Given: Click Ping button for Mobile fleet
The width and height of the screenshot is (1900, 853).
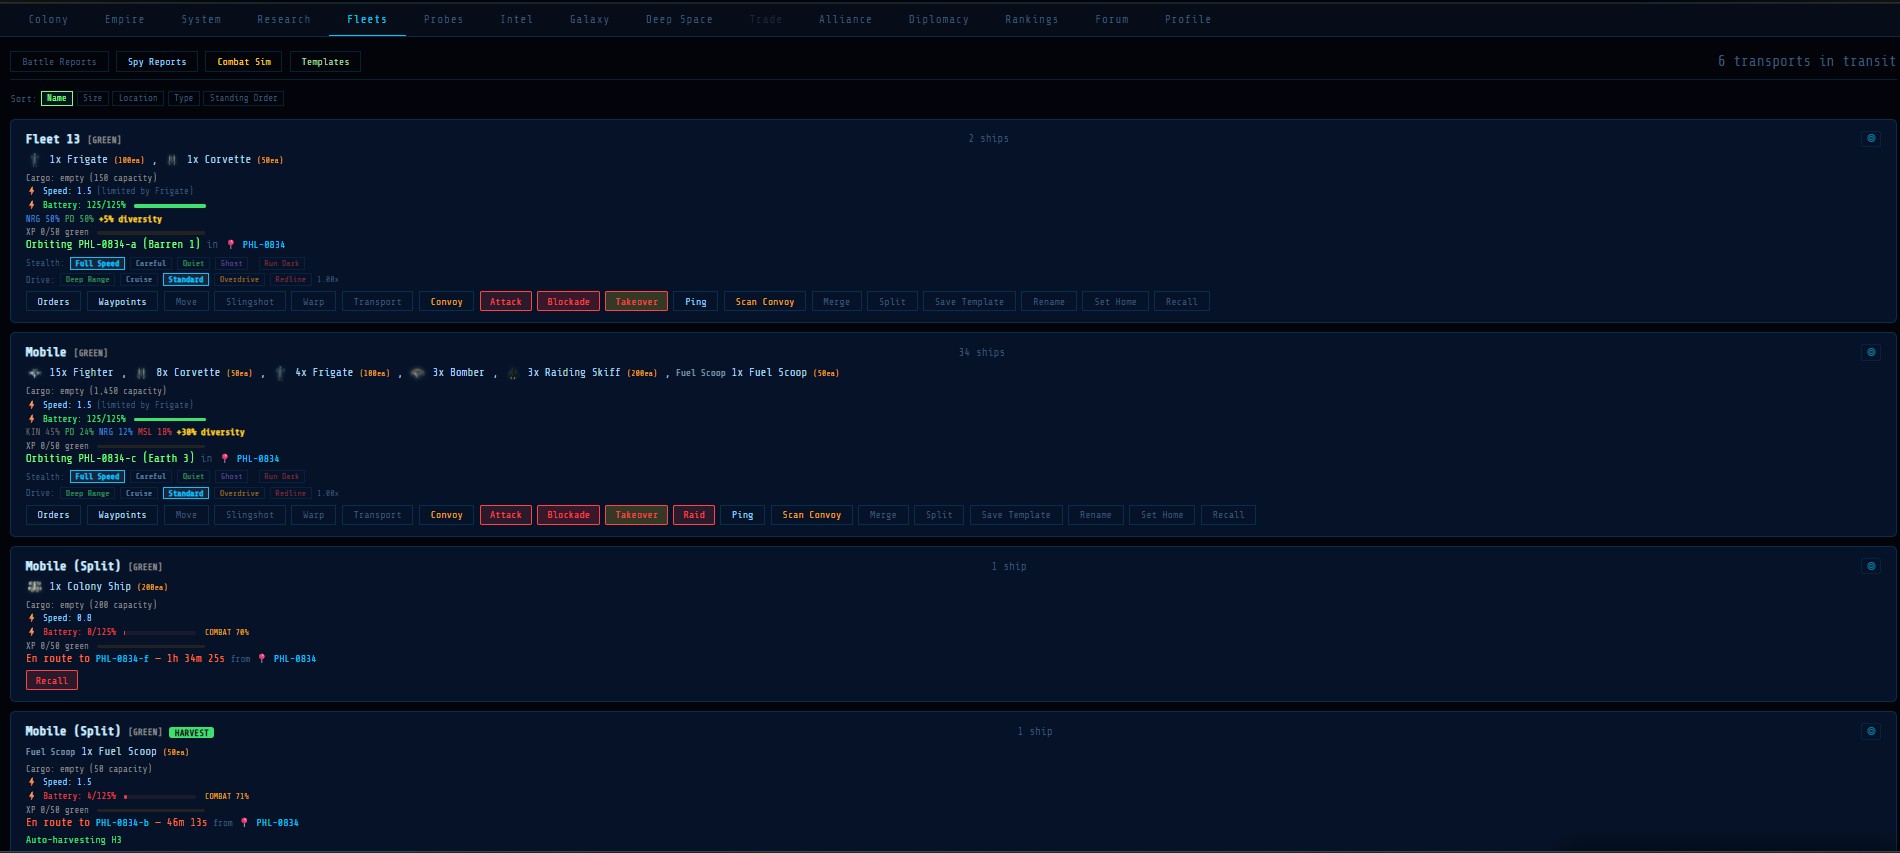Looking at the screenshot, I should (x=742, y=515).
